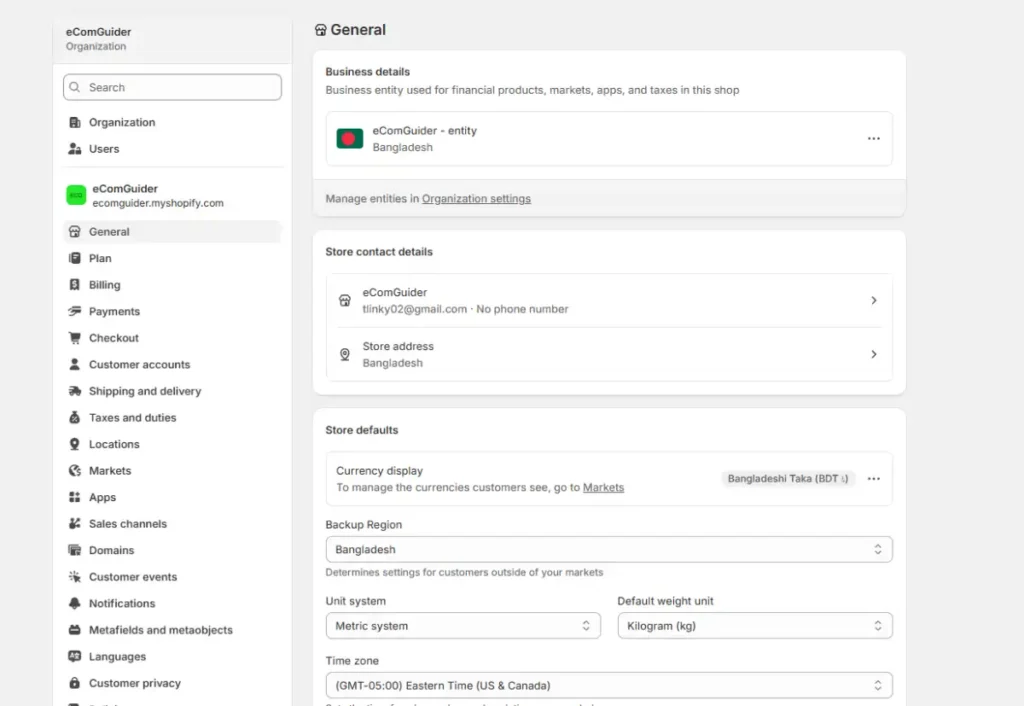Open Checkout settings label
The image size is (1024, 706).
point(114,338)
